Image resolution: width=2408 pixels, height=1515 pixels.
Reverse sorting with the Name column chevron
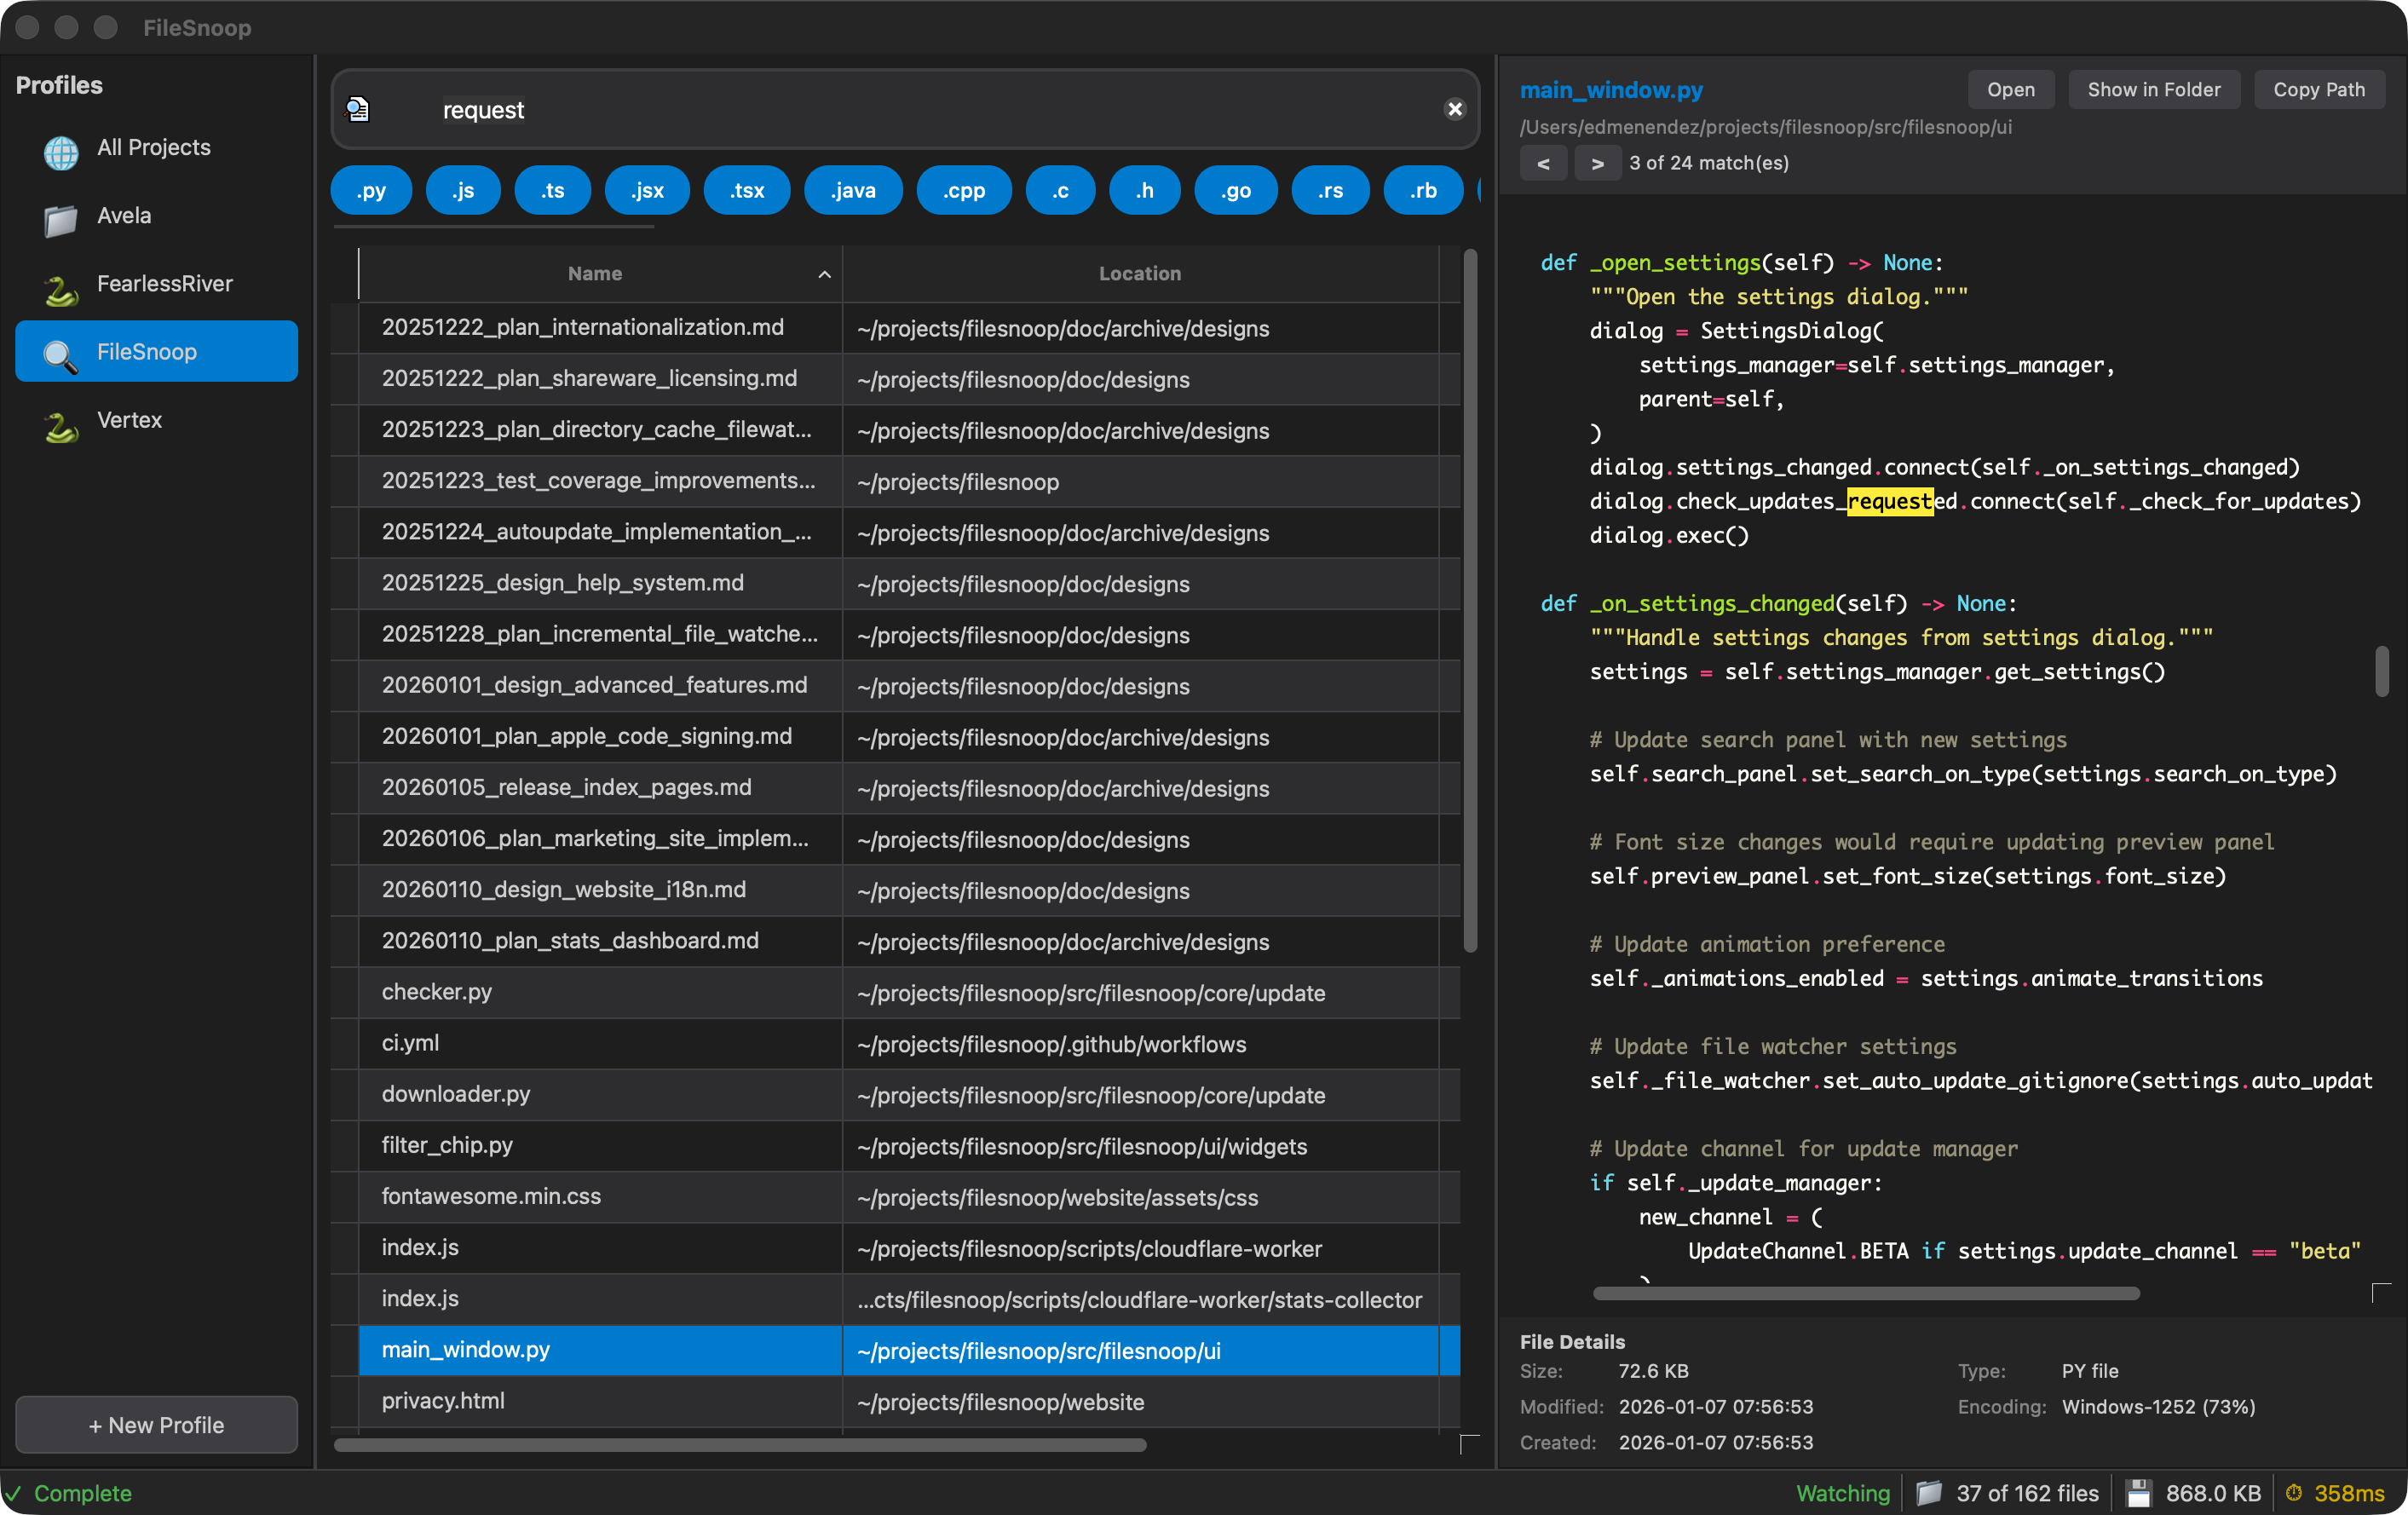tap(824, 274)
